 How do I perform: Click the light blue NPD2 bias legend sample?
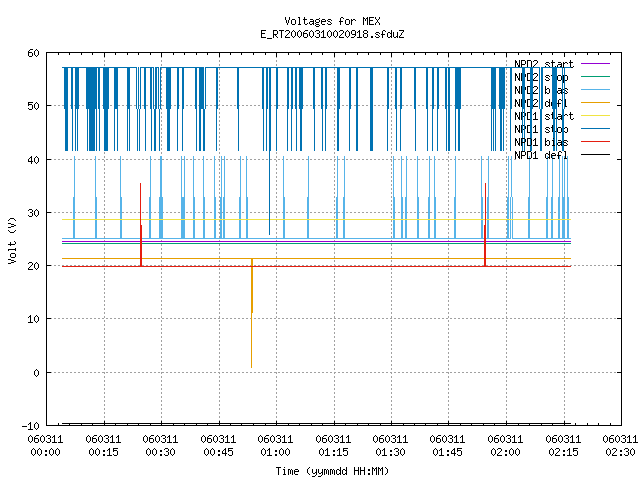tap(595, 89)
